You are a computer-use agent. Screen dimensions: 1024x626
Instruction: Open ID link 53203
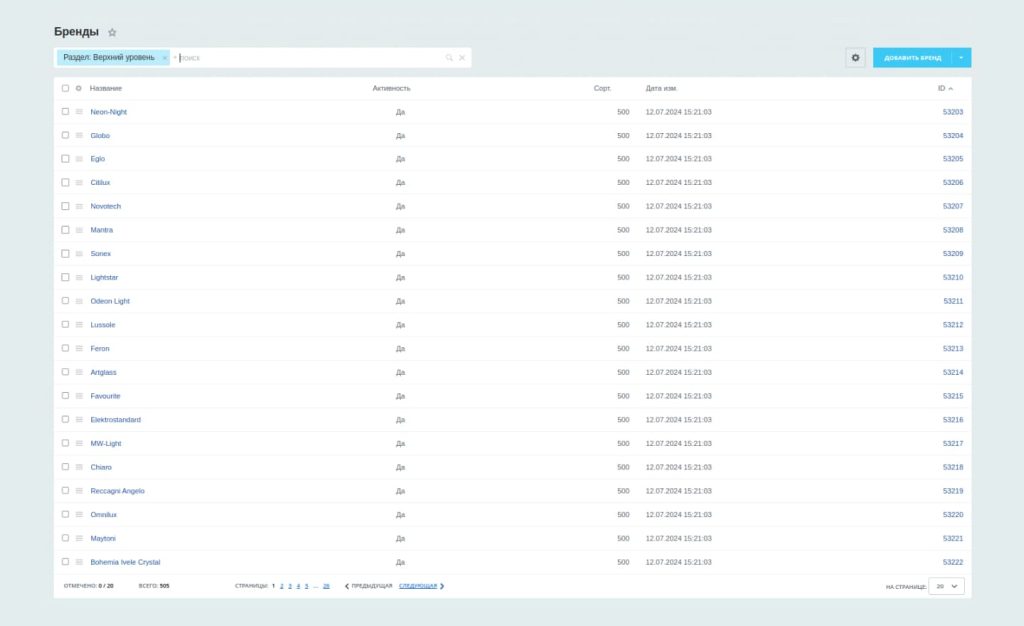[953, 112]
